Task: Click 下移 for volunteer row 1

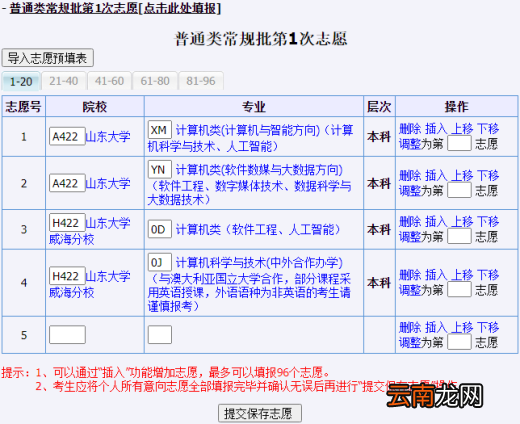Action: (488, 129)
